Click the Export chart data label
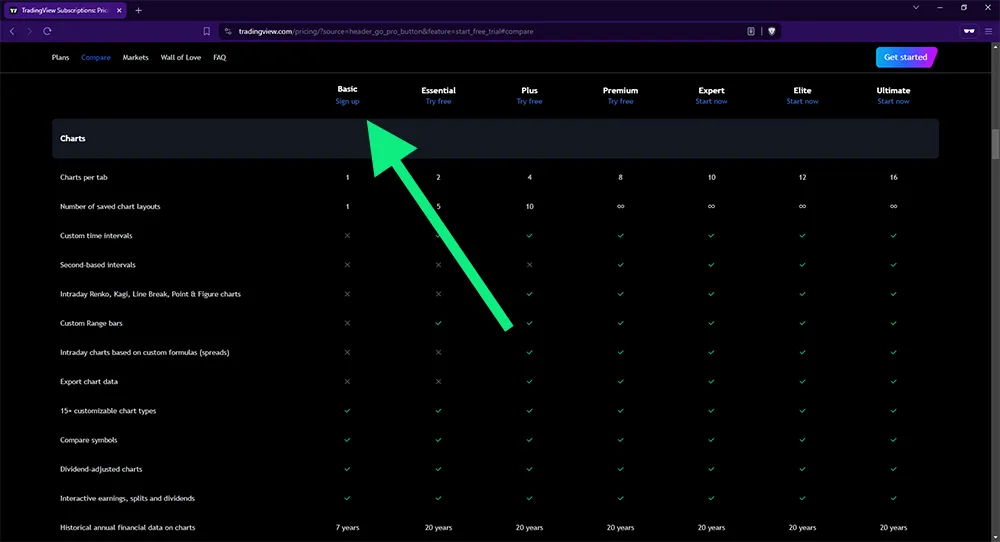The width and height of the screenshot is (1000, 542). [x=89, y=382]
